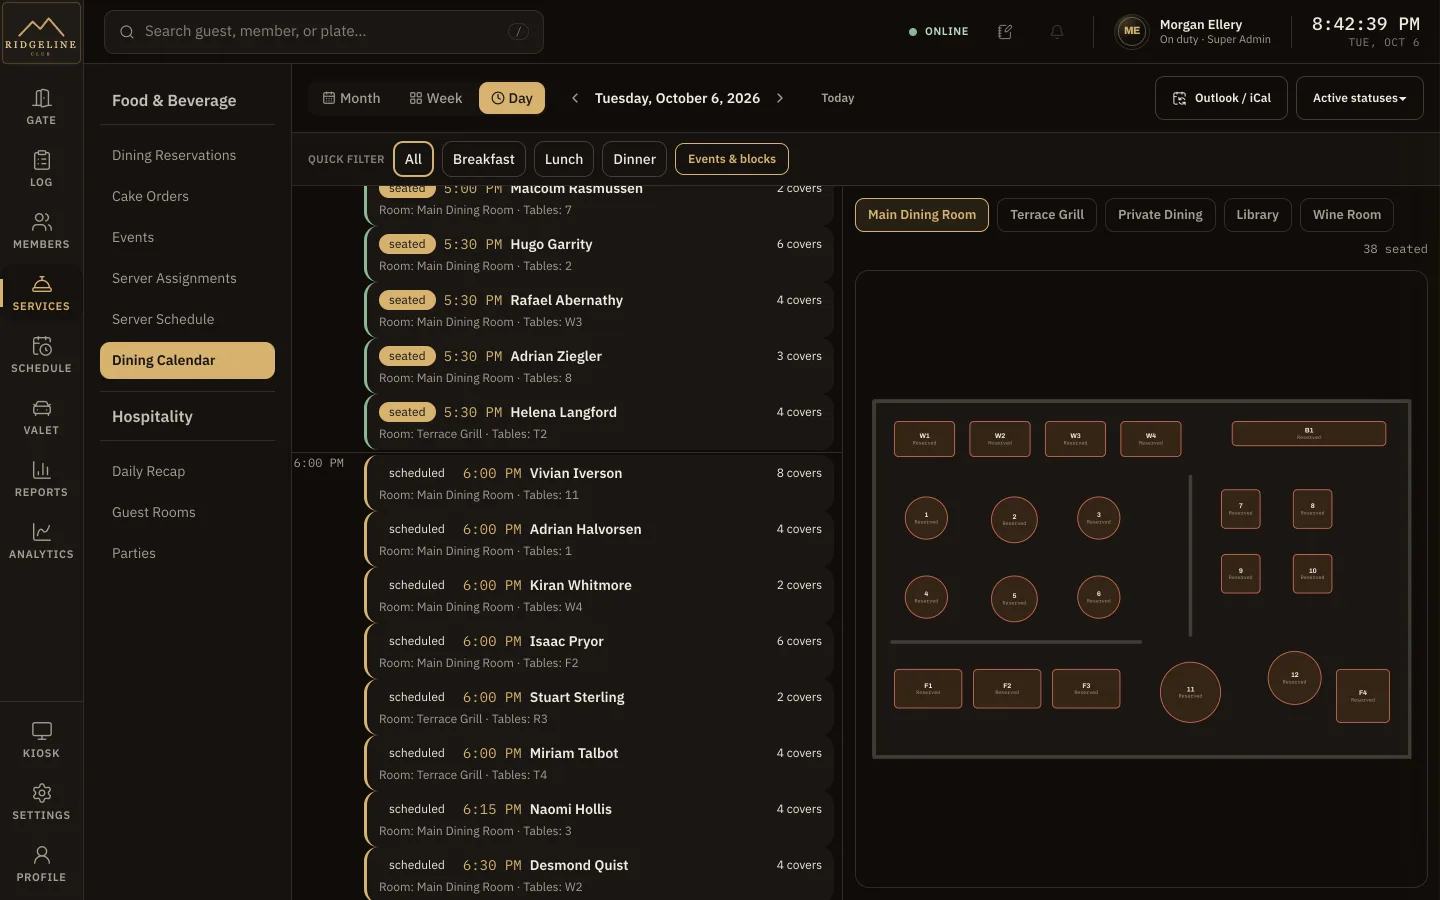Switch to Terrace Grill room tab
This screenshot has height=900, width=1440.
pyautogui.click(x=1047, y=215)
